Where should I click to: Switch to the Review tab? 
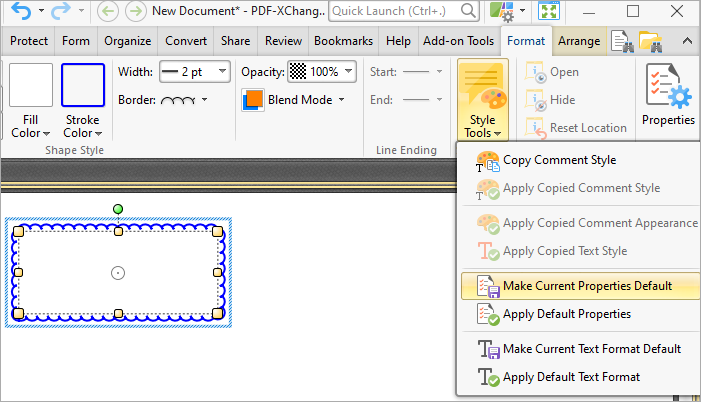(x=283, y=41)
